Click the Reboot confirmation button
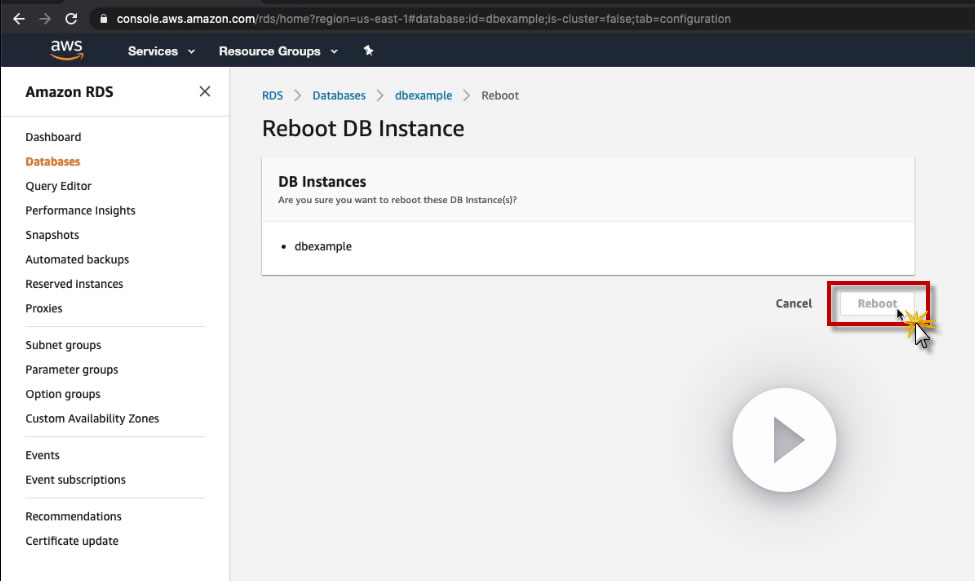The height and width of the screenshot is (581, 975). (x=877, y=303)
